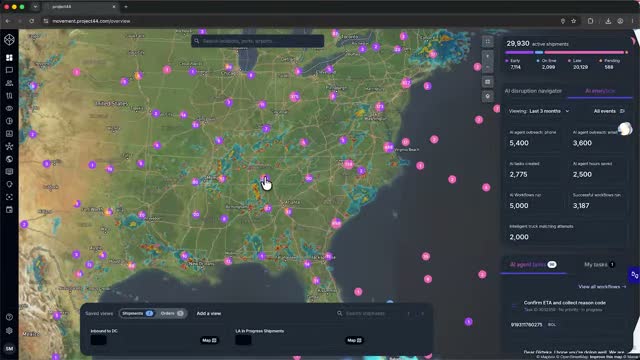Viewport: 640px width, 360px height.
Task: Zoom in with the map plus control
Action: coord(487,56)
